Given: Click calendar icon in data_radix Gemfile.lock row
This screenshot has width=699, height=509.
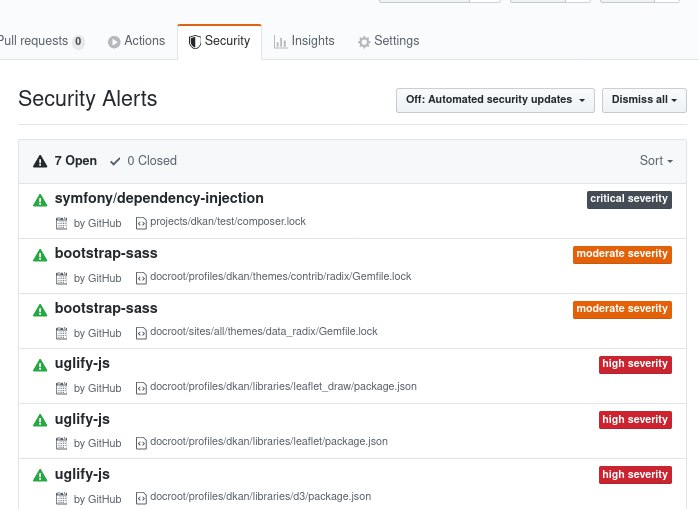Looking at the screenshot, I should [62, 333].
